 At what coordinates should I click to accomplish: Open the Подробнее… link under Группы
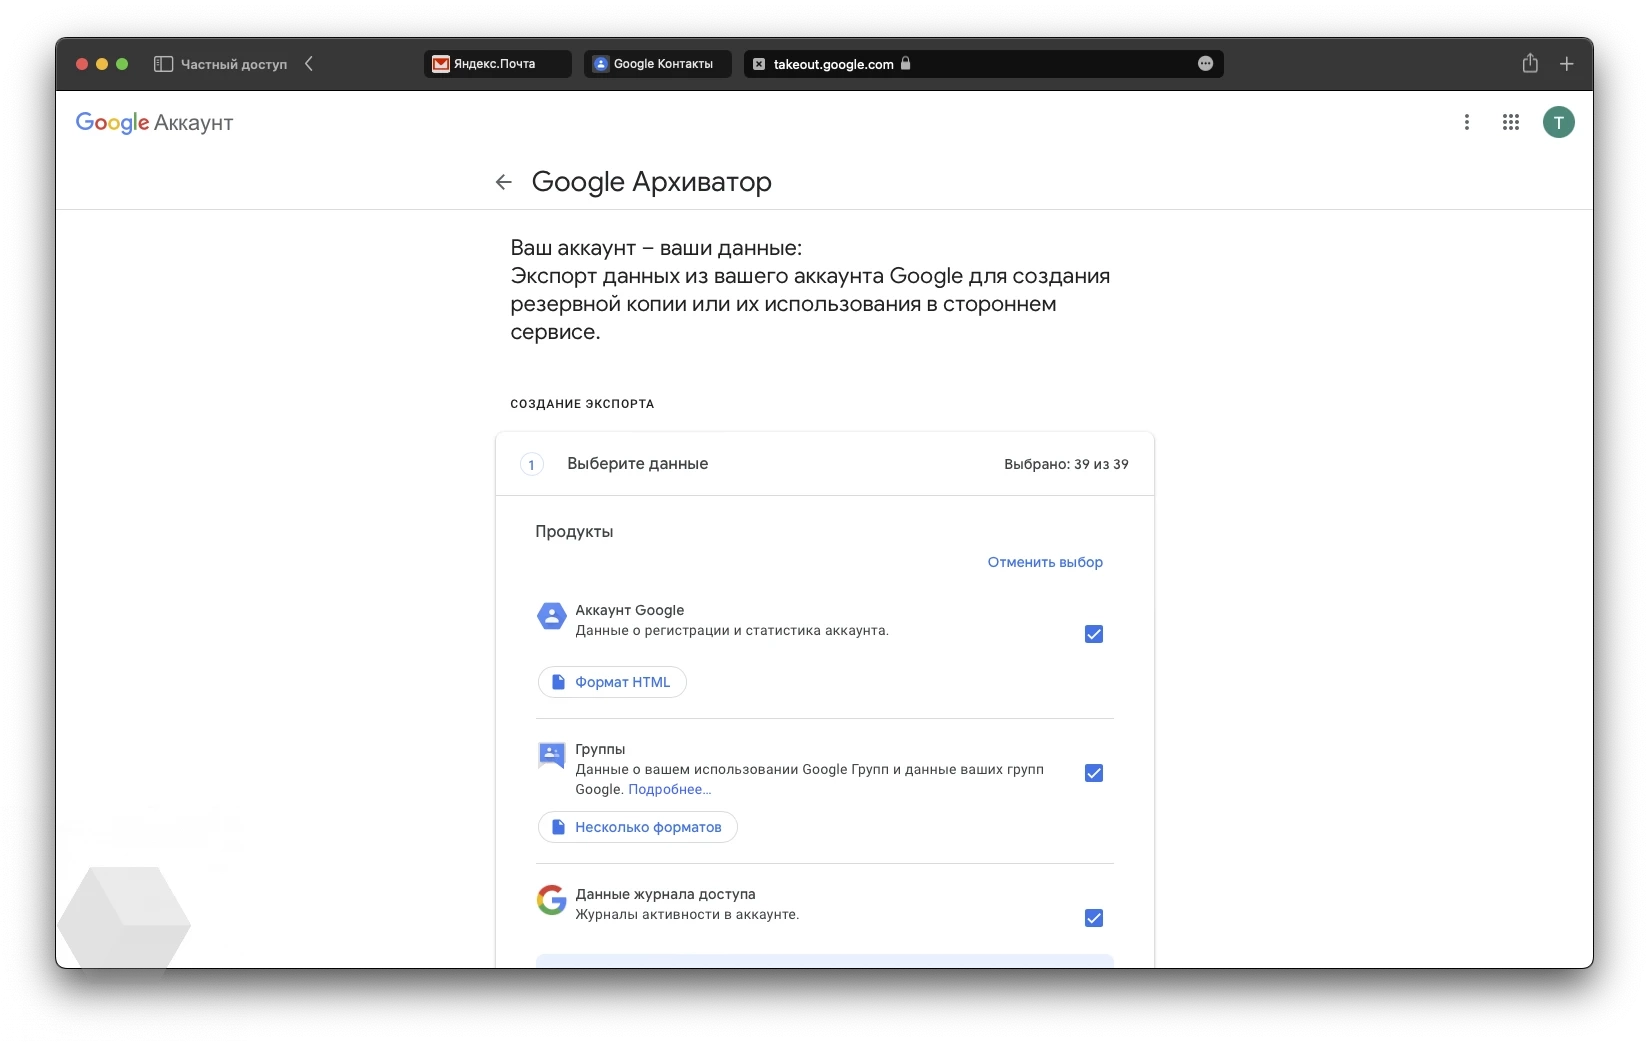[x=670, y=789]
